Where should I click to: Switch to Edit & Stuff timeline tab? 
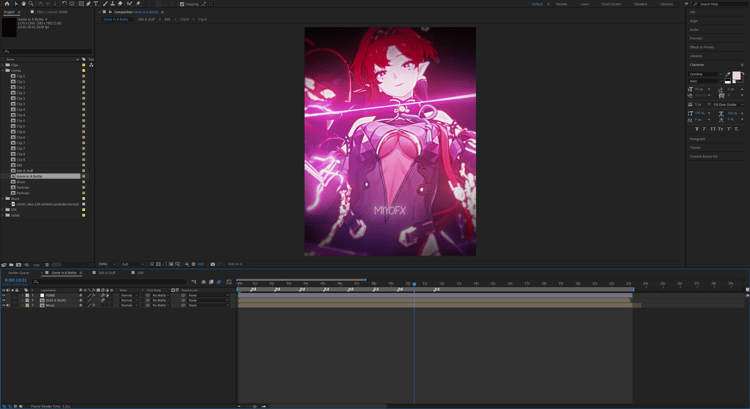(107, 273)
